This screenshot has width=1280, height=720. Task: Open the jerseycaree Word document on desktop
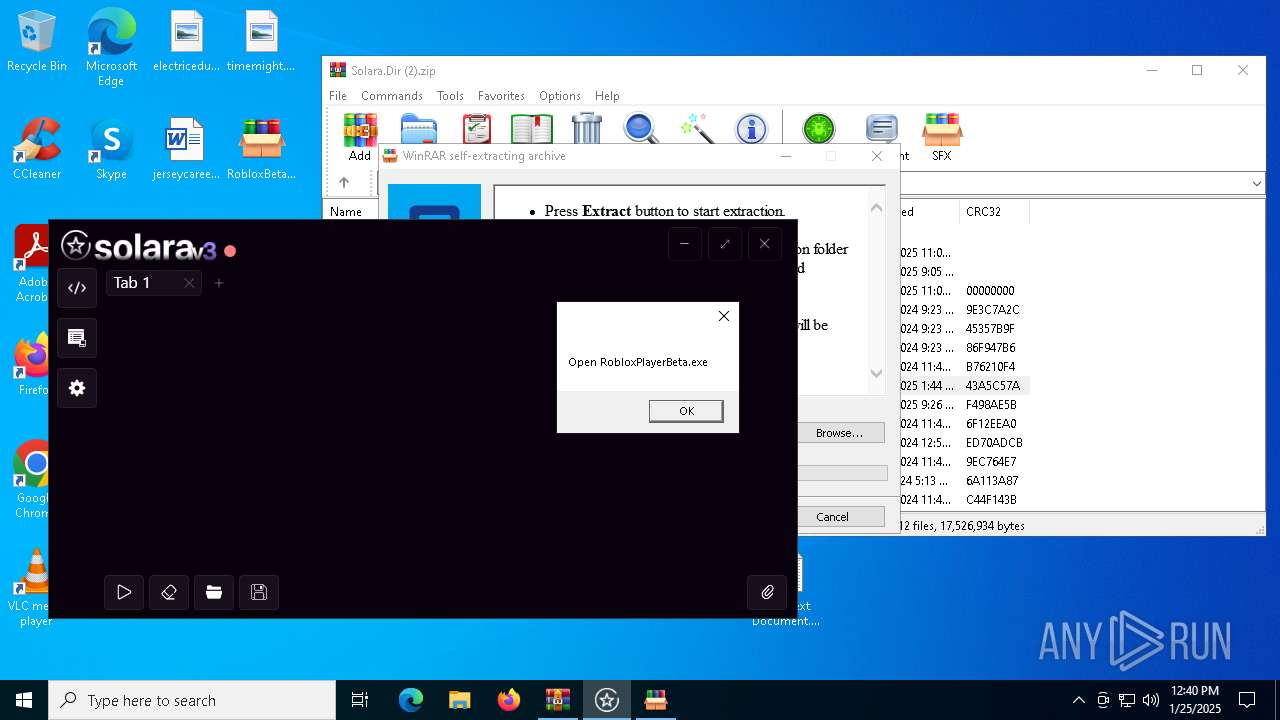pos(185,149)
